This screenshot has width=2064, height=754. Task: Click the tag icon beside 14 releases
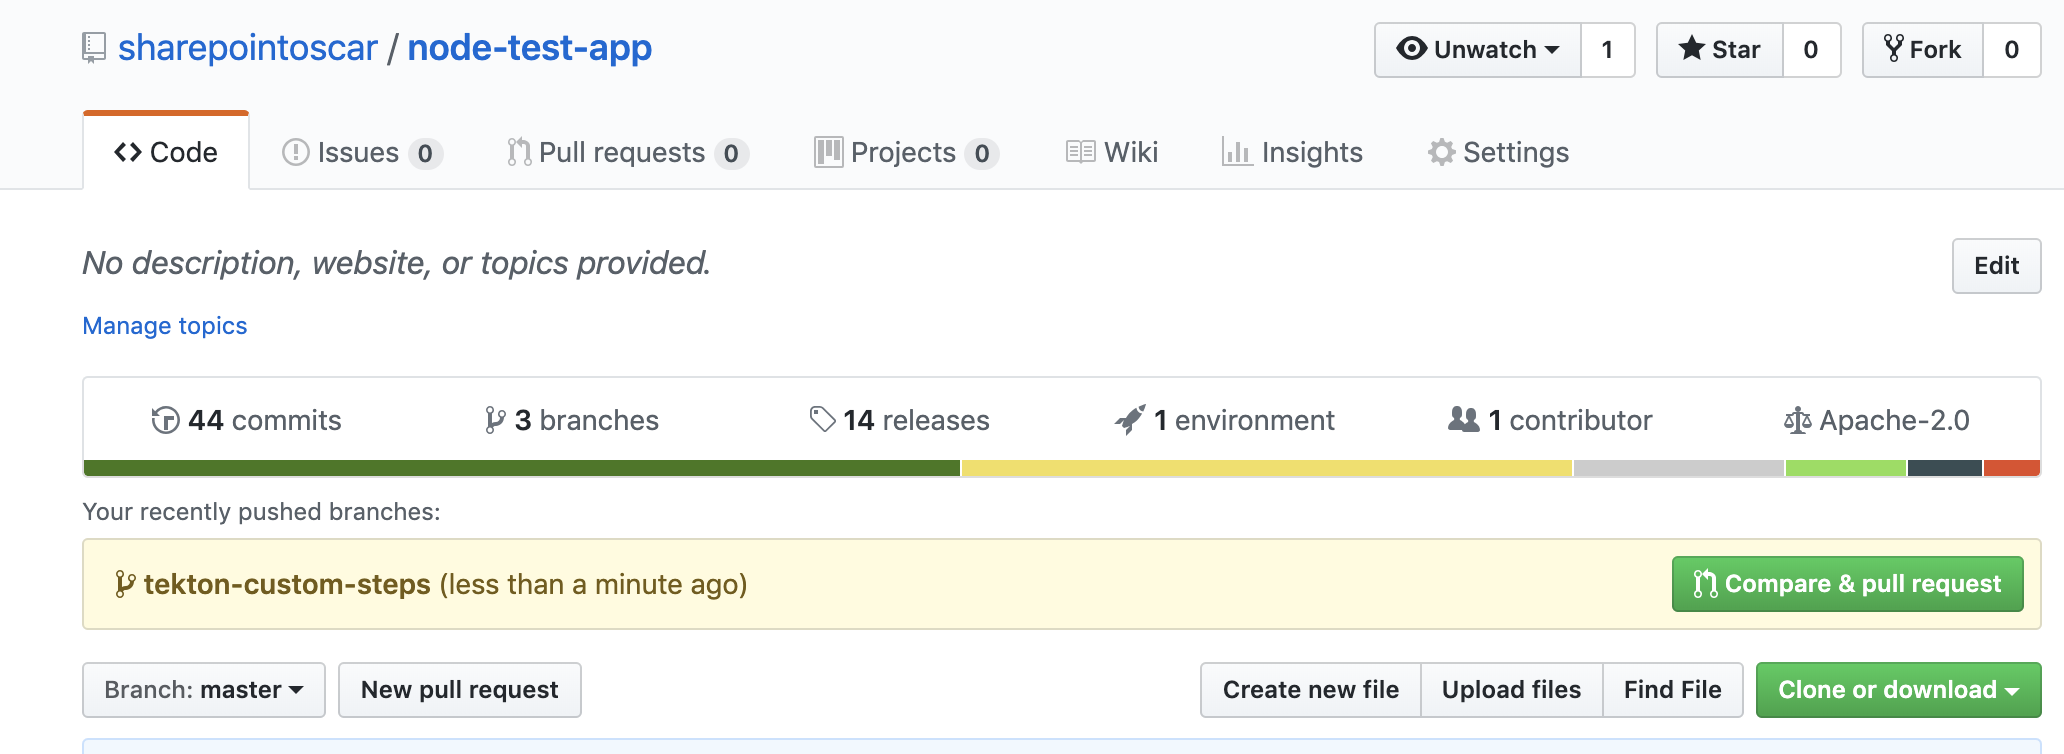[x=822, y=420]
